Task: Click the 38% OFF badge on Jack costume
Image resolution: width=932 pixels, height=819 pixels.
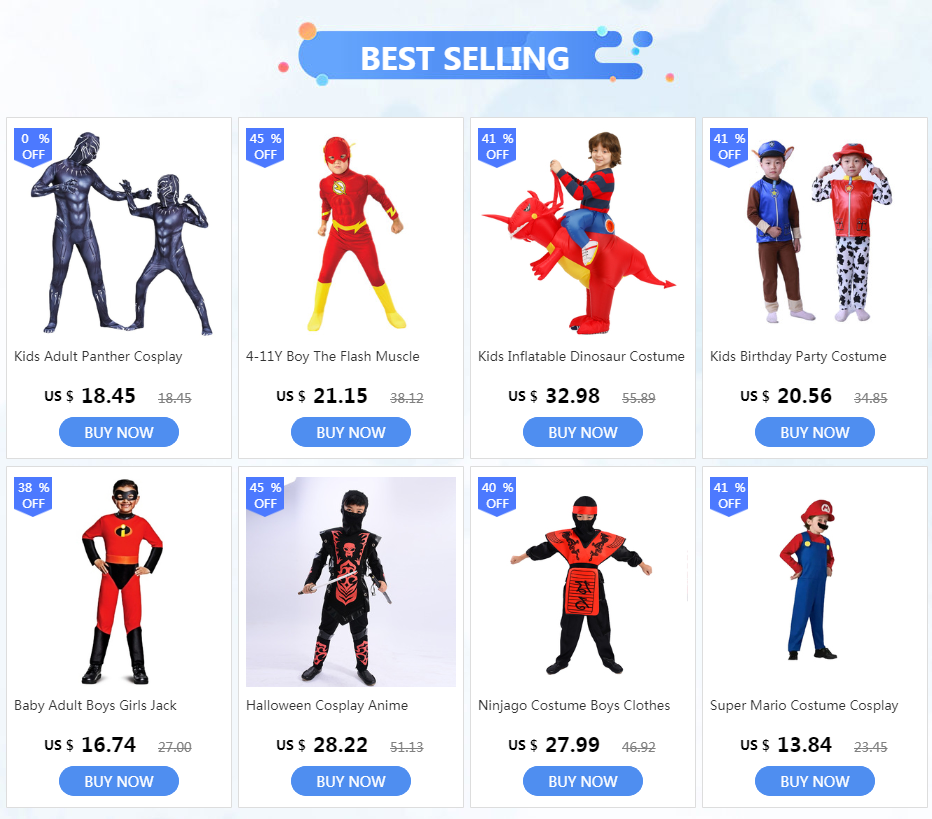Action: [33, 496]
